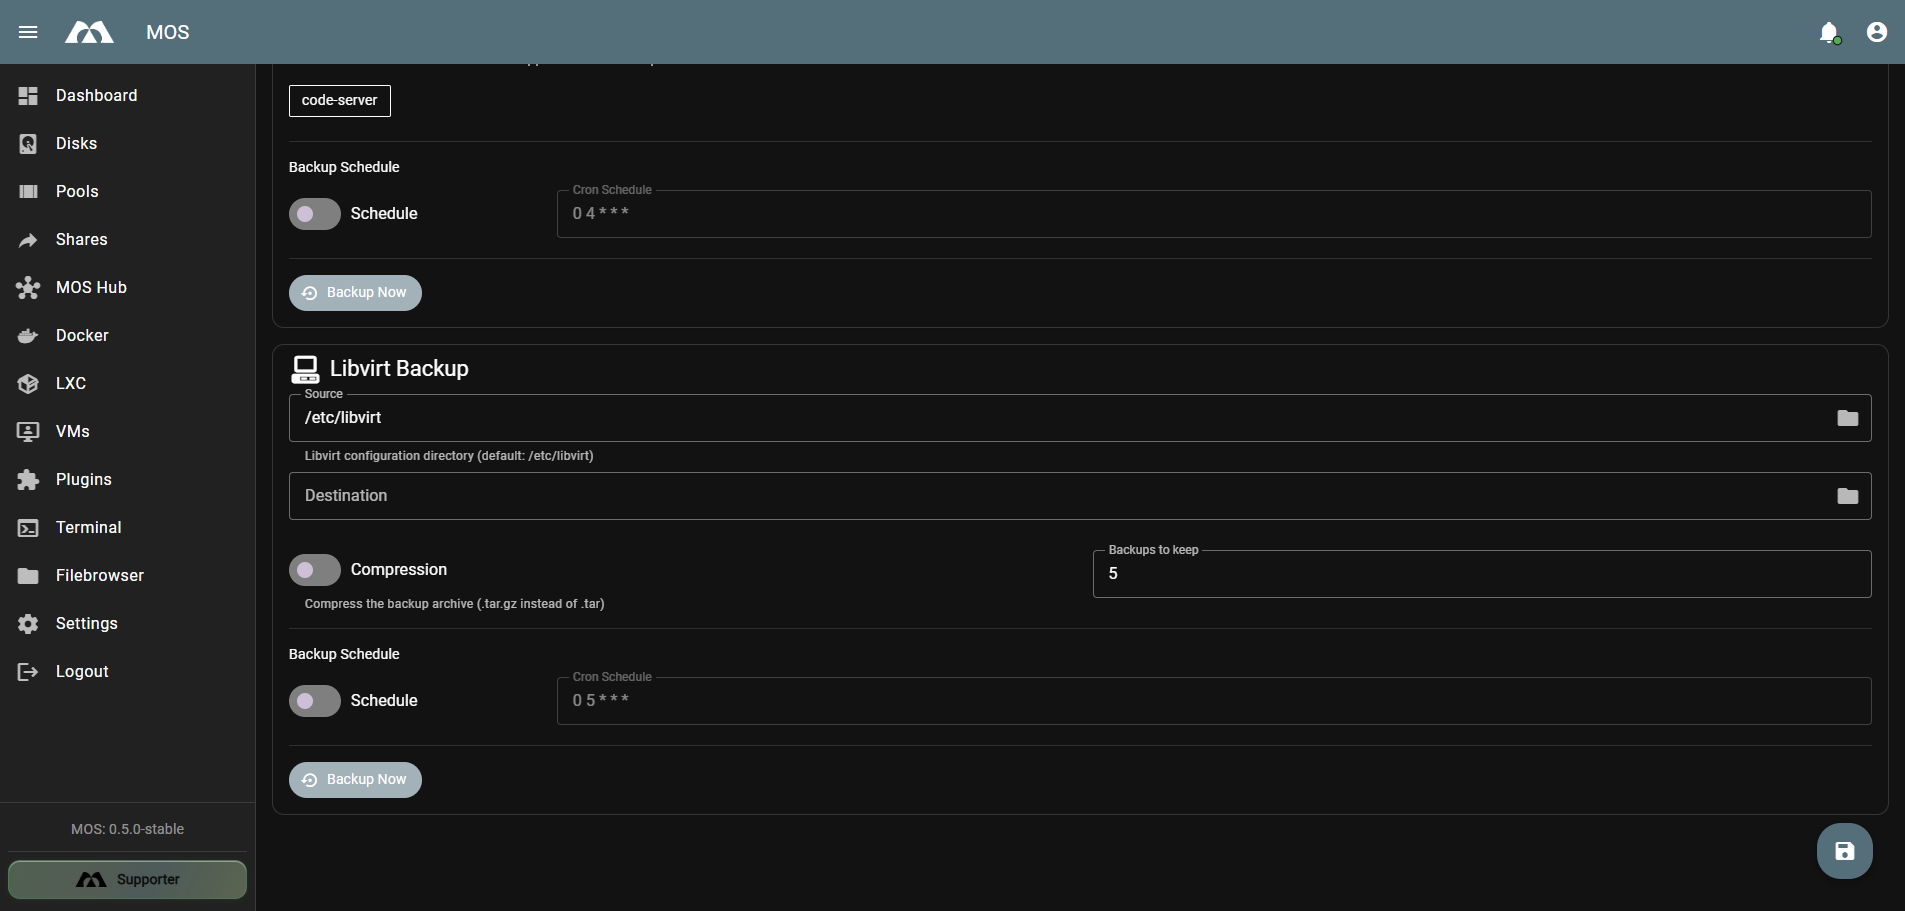Browse folder for Libvirt Destination path
The image size is (1905, 911).
pos(1847,496)
